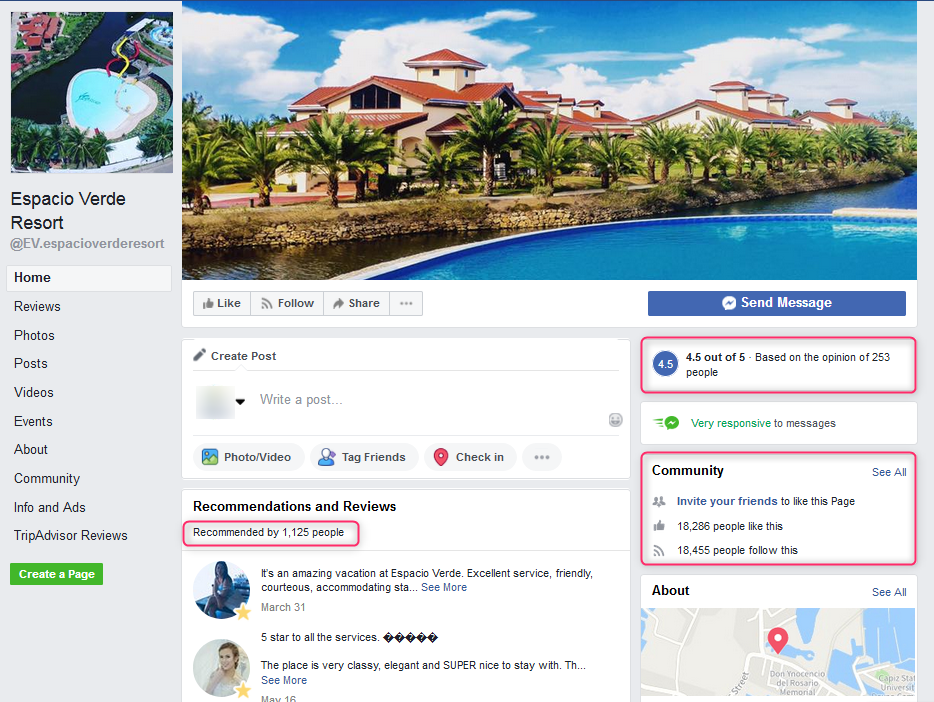
Task: Click the Recommendations and Reviews heading
Action: 294,506
